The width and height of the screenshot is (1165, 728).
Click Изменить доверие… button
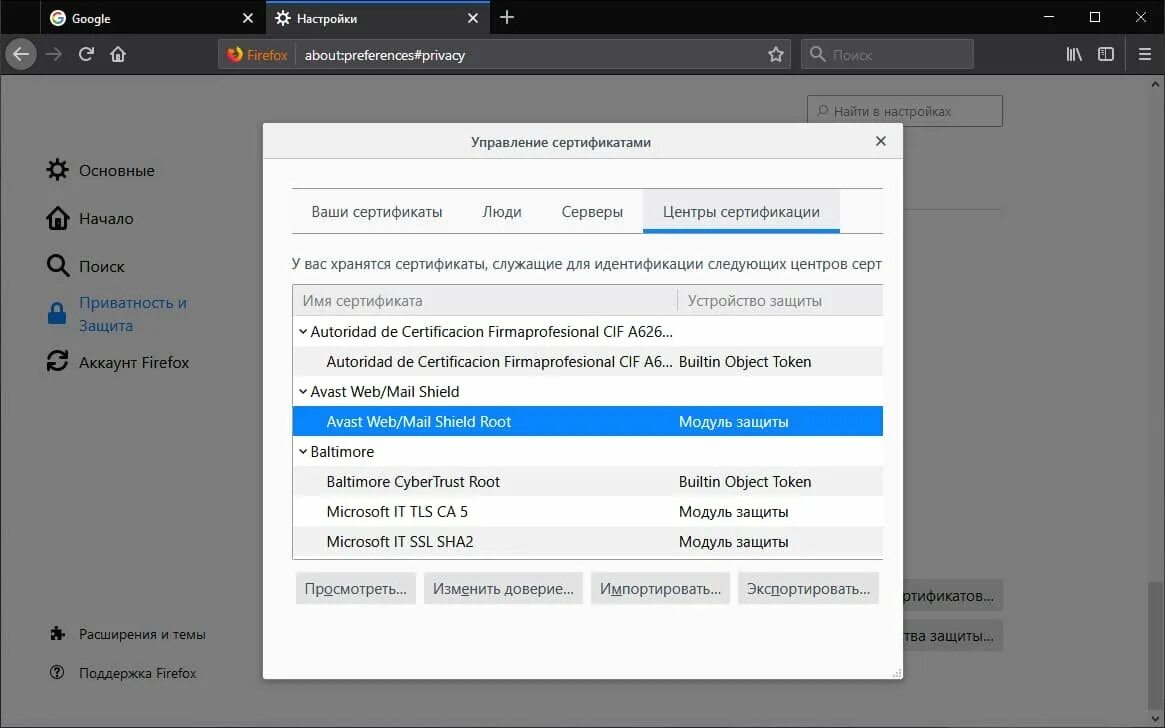pos(503,588)
